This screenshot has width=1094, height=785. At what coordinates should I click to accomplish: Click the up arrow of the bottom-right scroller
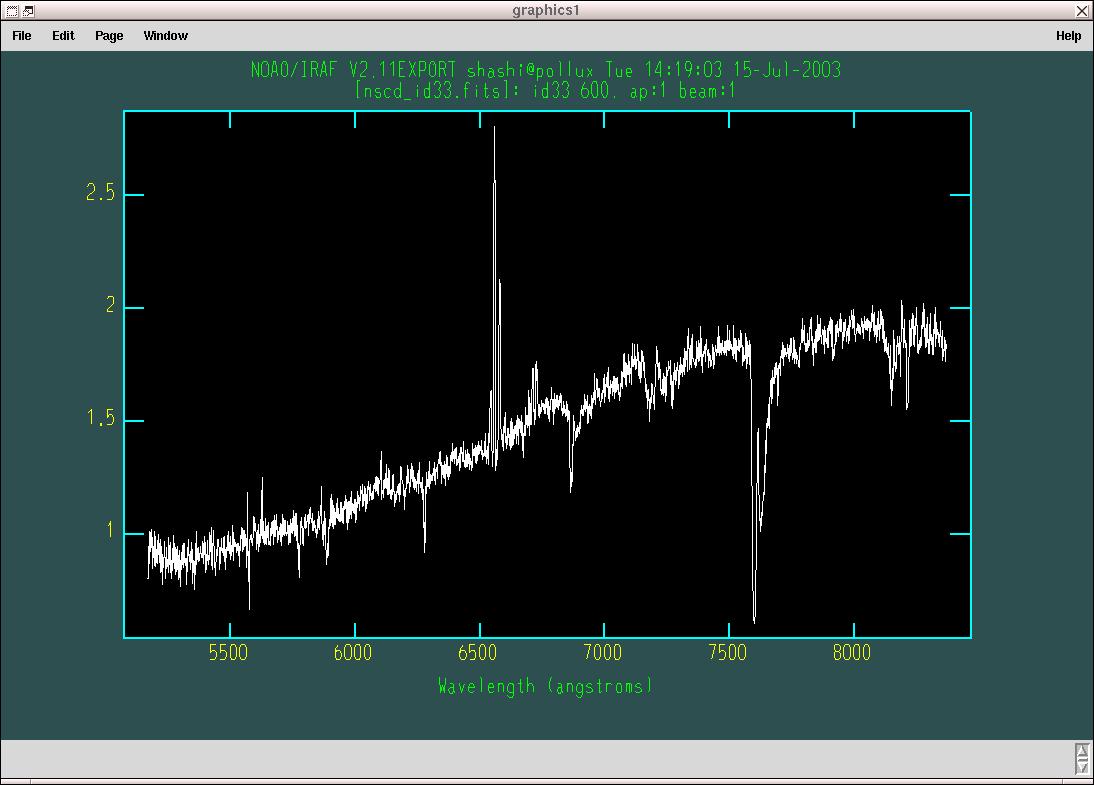tap(1081, 752)
